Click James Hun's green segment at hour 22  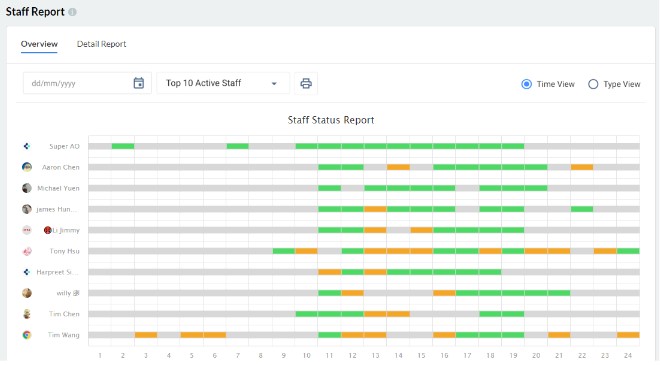click(582, 209)
